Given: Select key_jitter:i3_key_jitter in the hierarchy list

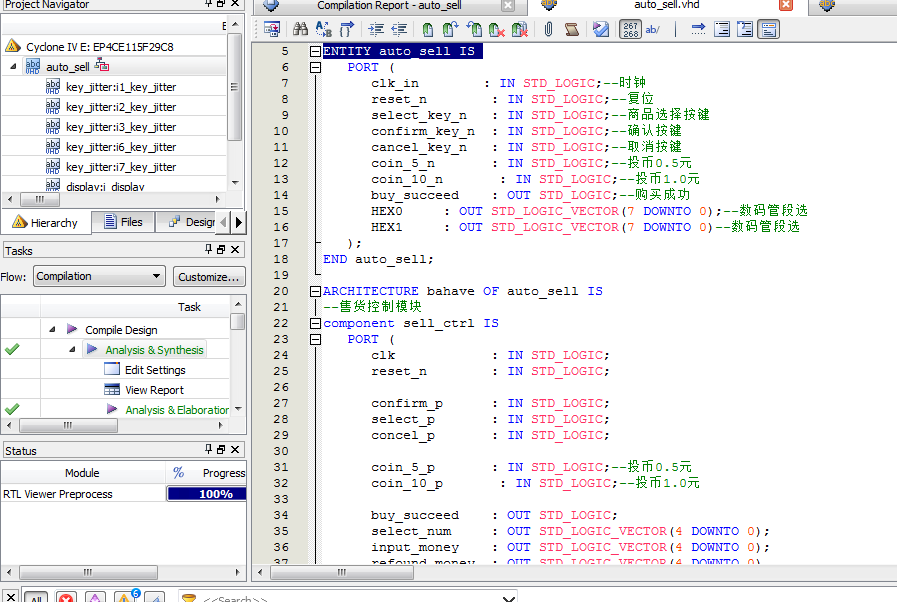Looking at the screenshot, I should pyautogui.click(x=120, y=127).
